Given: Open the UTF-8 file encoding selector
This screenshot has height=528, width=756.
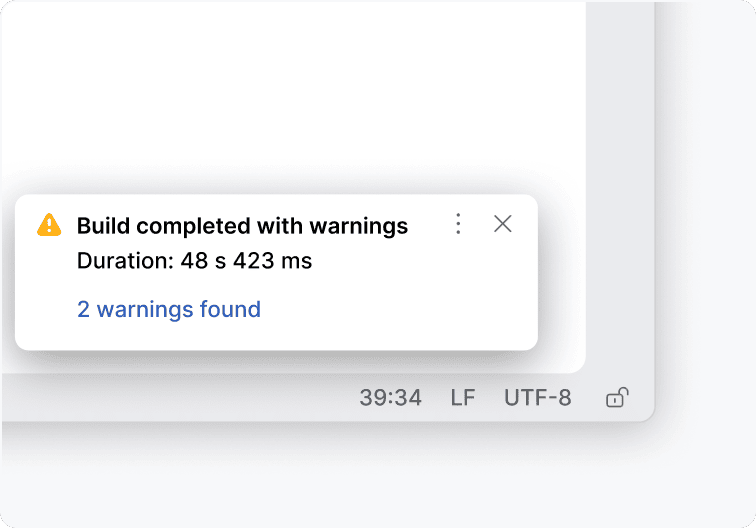Looking at the screenshot, I should [x=538, y=398].
